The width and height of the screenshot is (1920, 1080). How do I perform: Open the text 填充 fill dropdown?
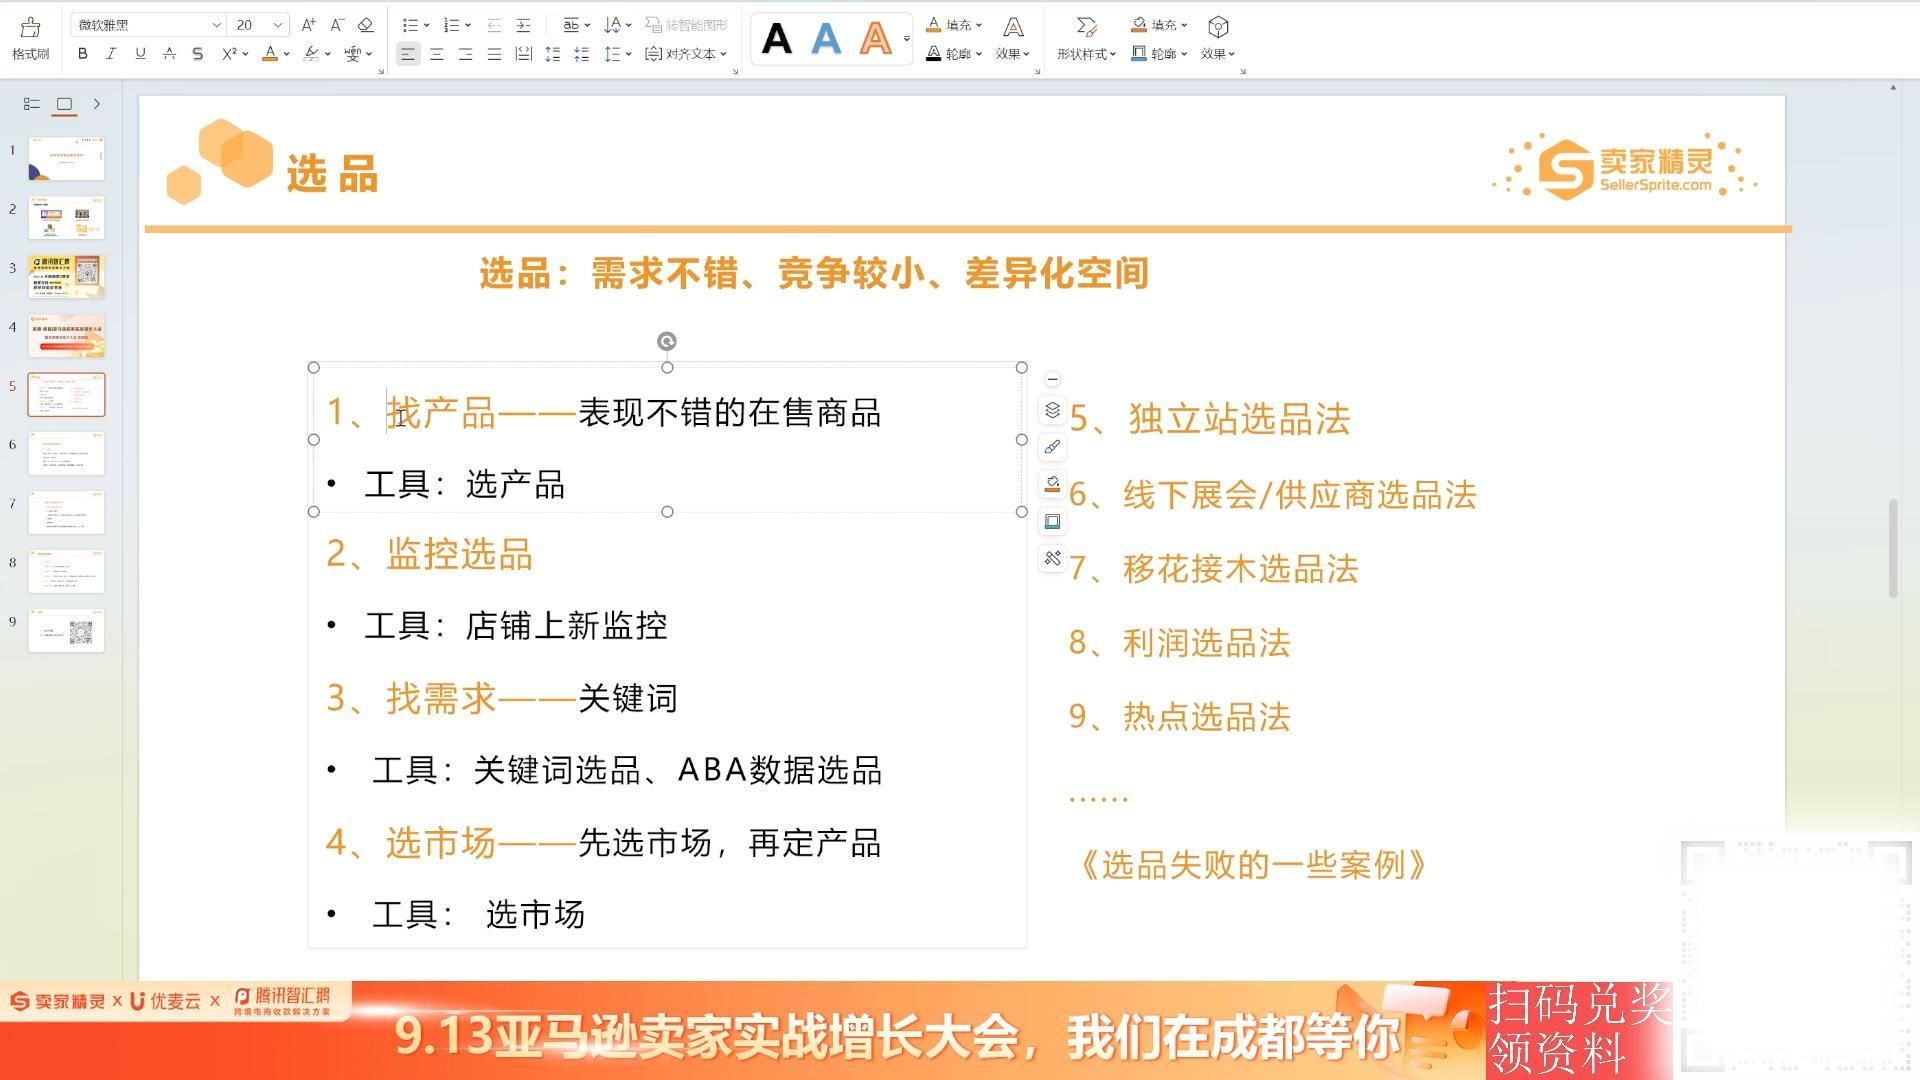point(954,25)
